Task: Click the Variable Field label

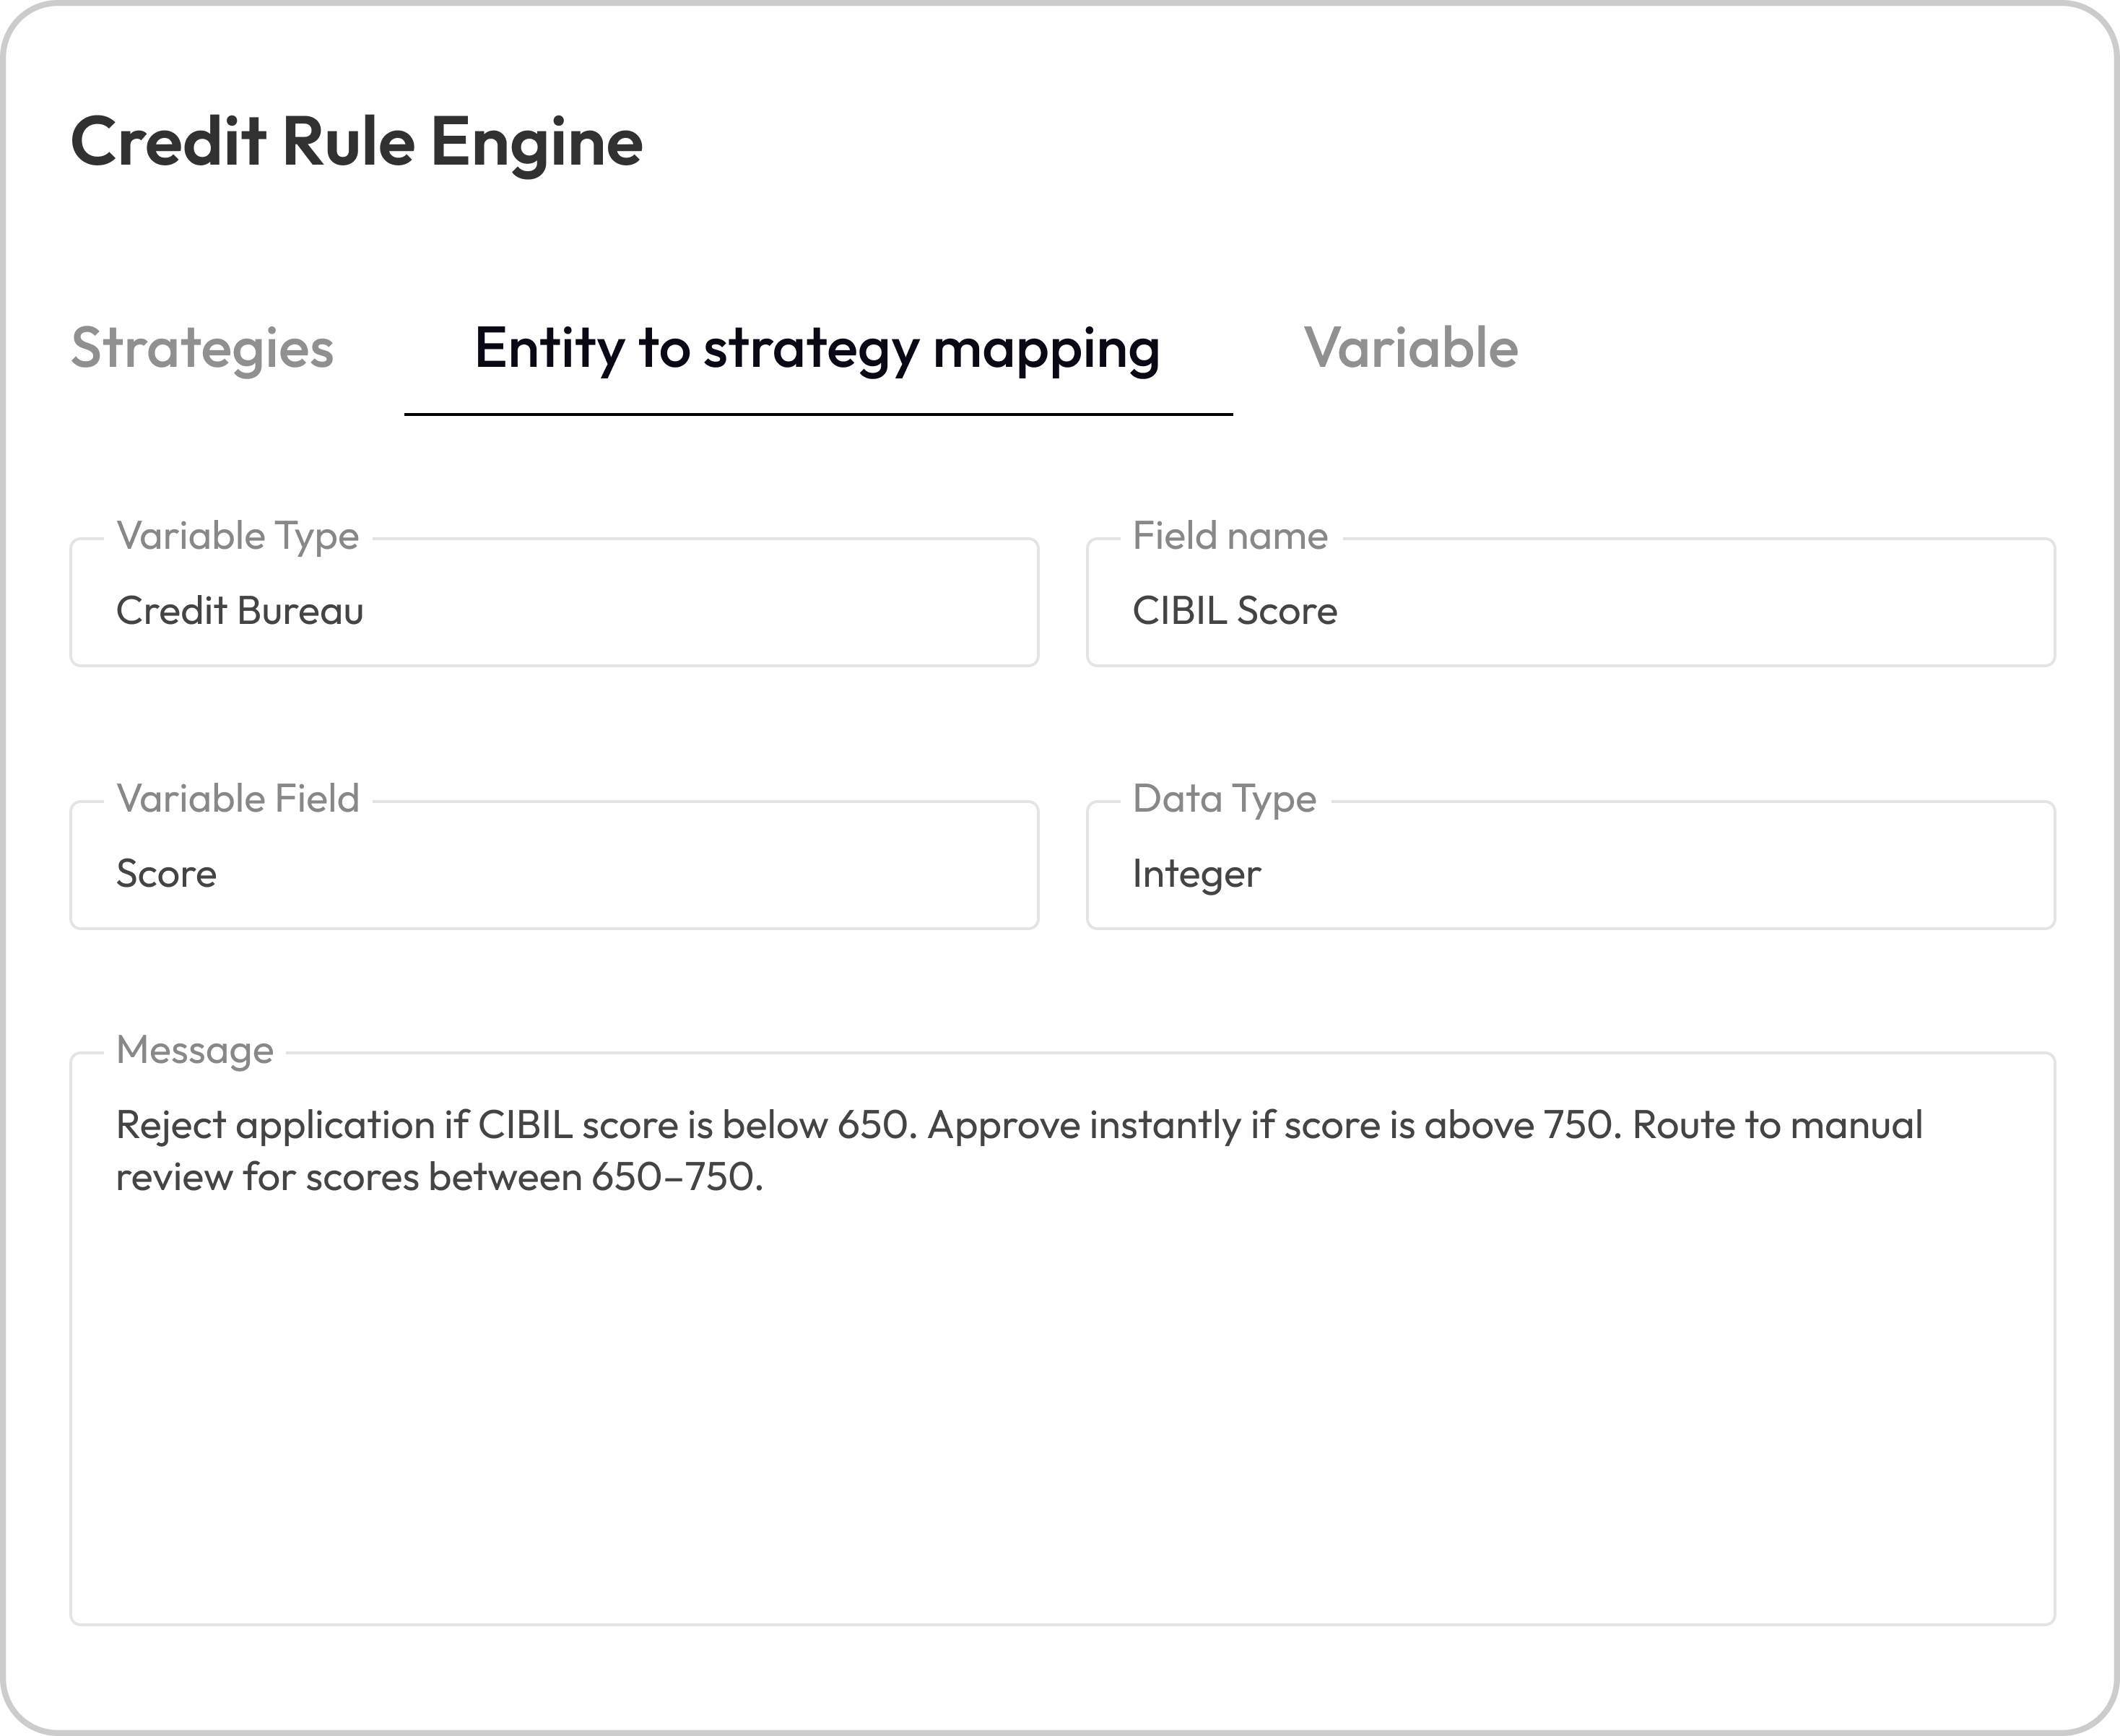Action: 237,798
